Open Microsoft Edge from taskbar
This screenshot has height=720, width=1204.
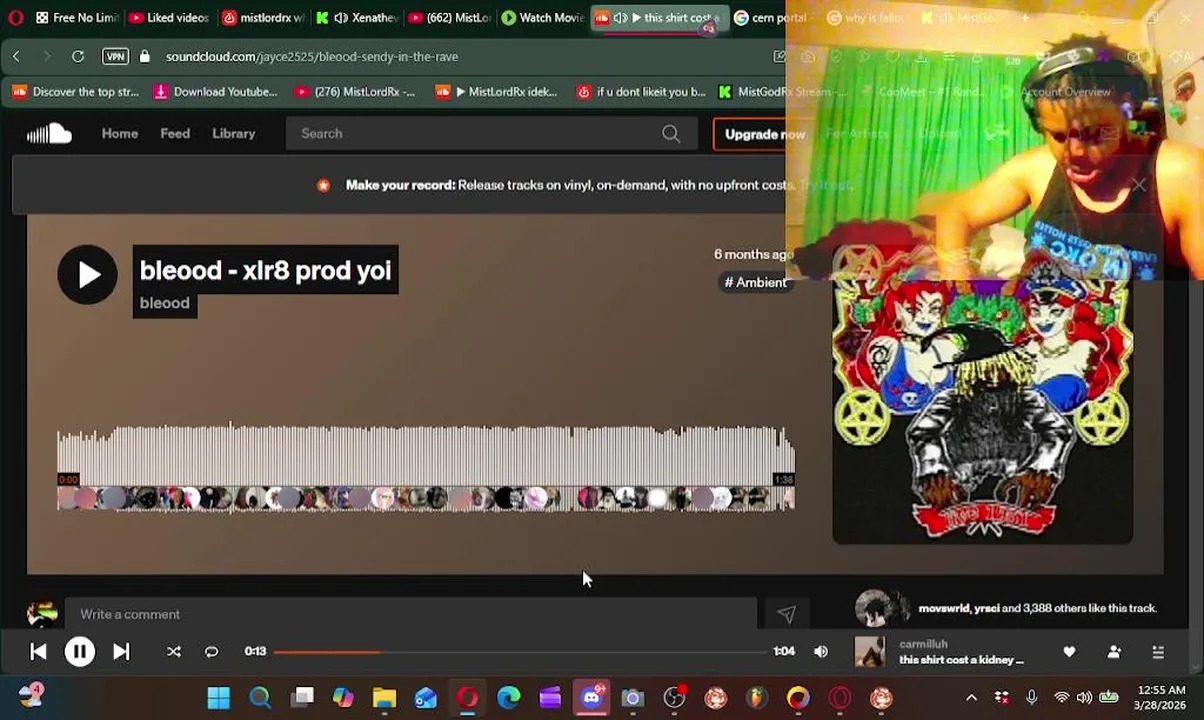click(x=509, y=697)
